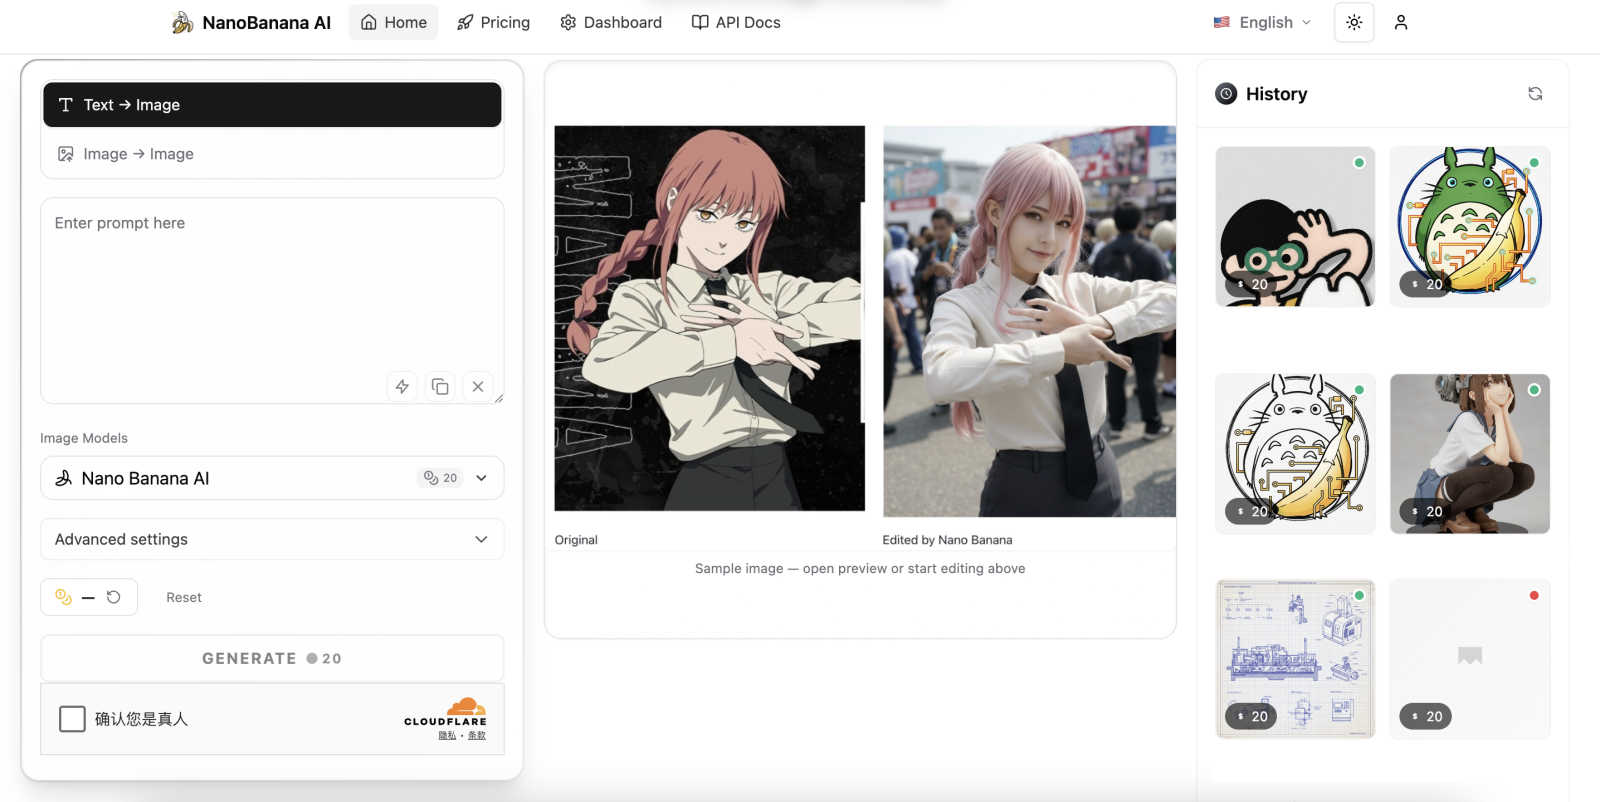
Task: Open the Nano Banana AI model dropdown
Action: tap(272, 478)
